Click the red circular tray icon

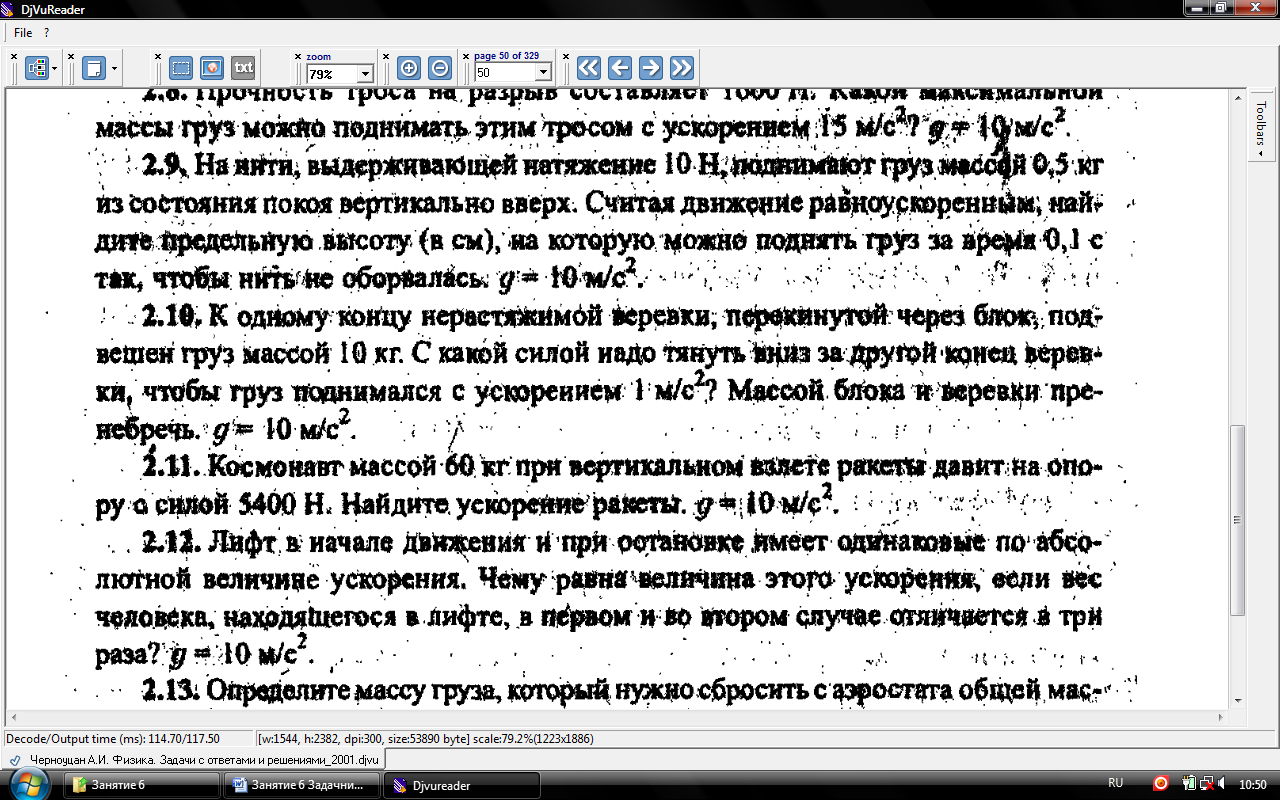(x=1161, y=784)
